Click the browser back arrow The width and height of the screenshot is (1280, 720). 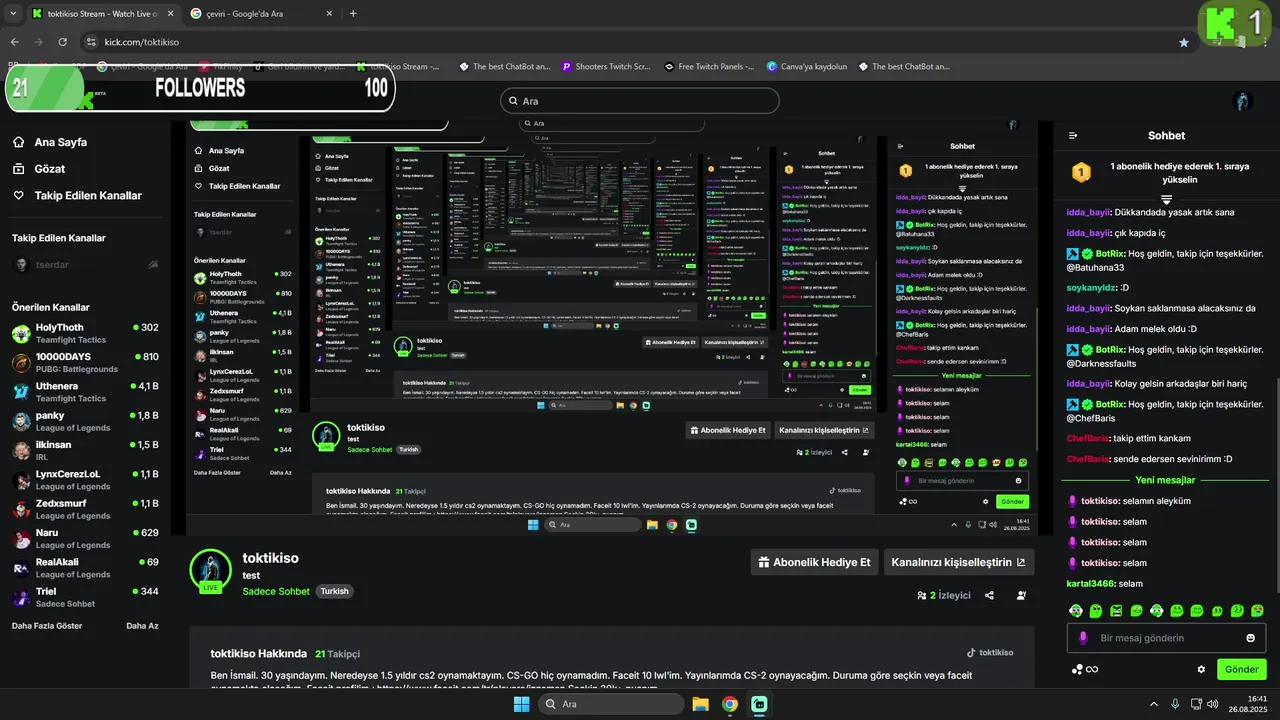[14, 42]
